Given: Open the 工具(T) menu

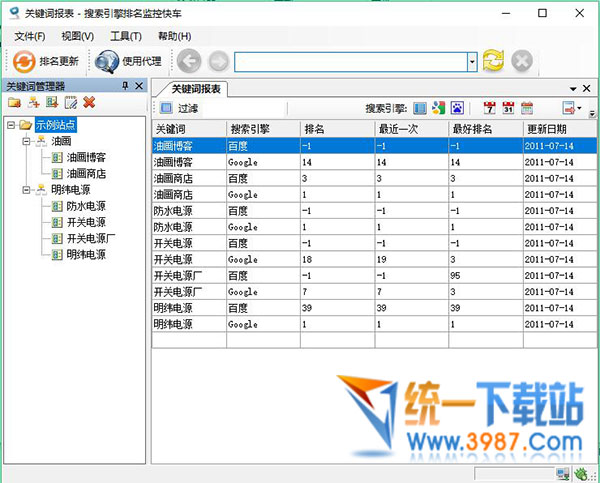Looking at the screenshot, I should (x=125, y=37).
